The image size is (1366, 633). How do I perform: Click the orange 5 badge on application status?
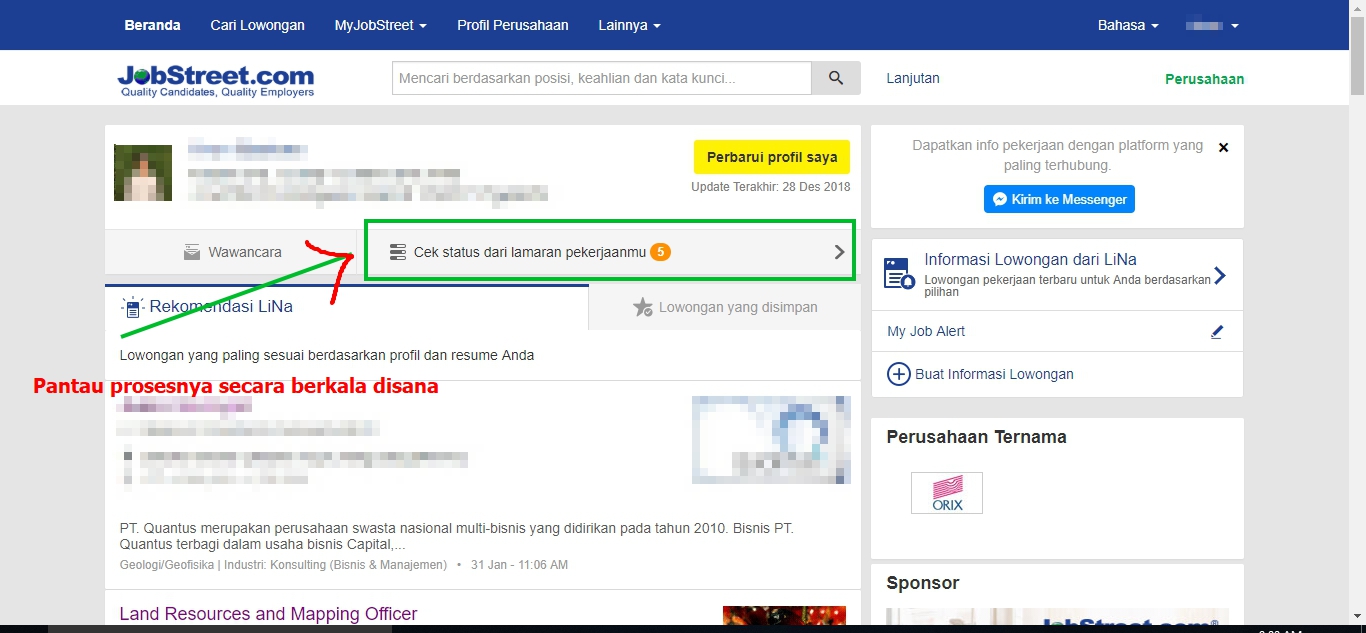[660, 251]
